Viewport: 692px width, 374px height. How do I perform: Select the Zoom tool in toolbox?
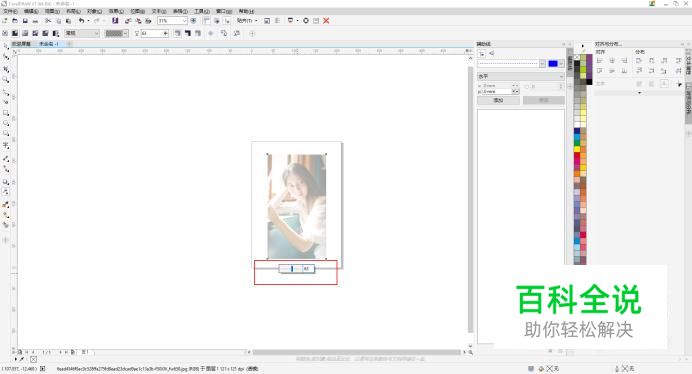(6, 79)
